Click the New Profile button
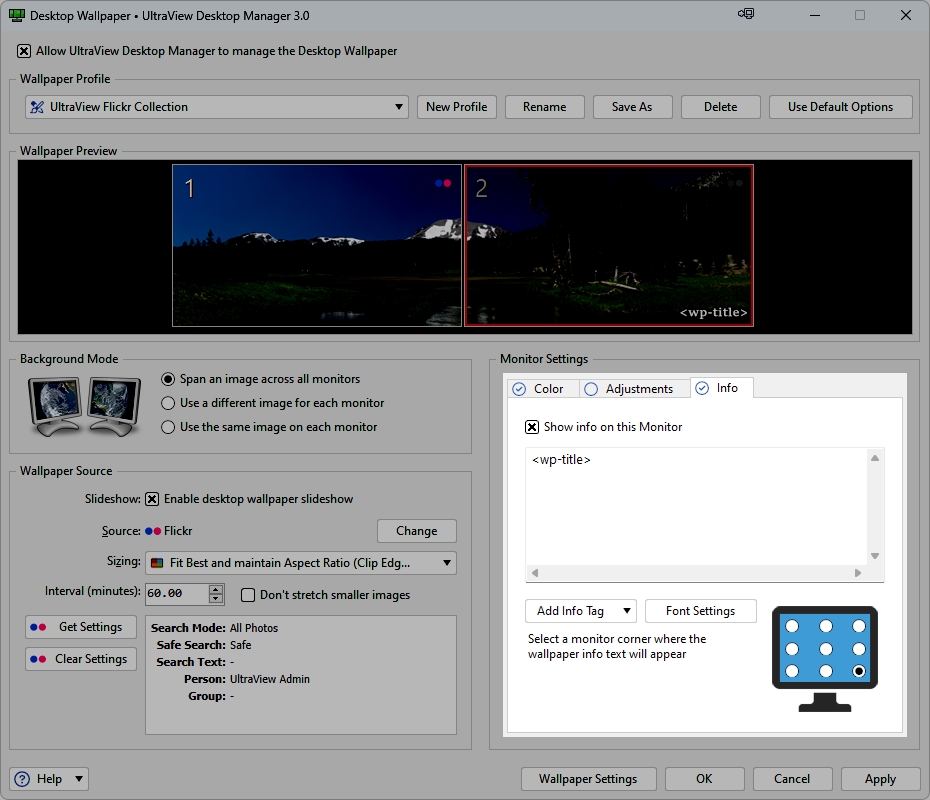Viewport: 930px width, 800px height. 457,106
